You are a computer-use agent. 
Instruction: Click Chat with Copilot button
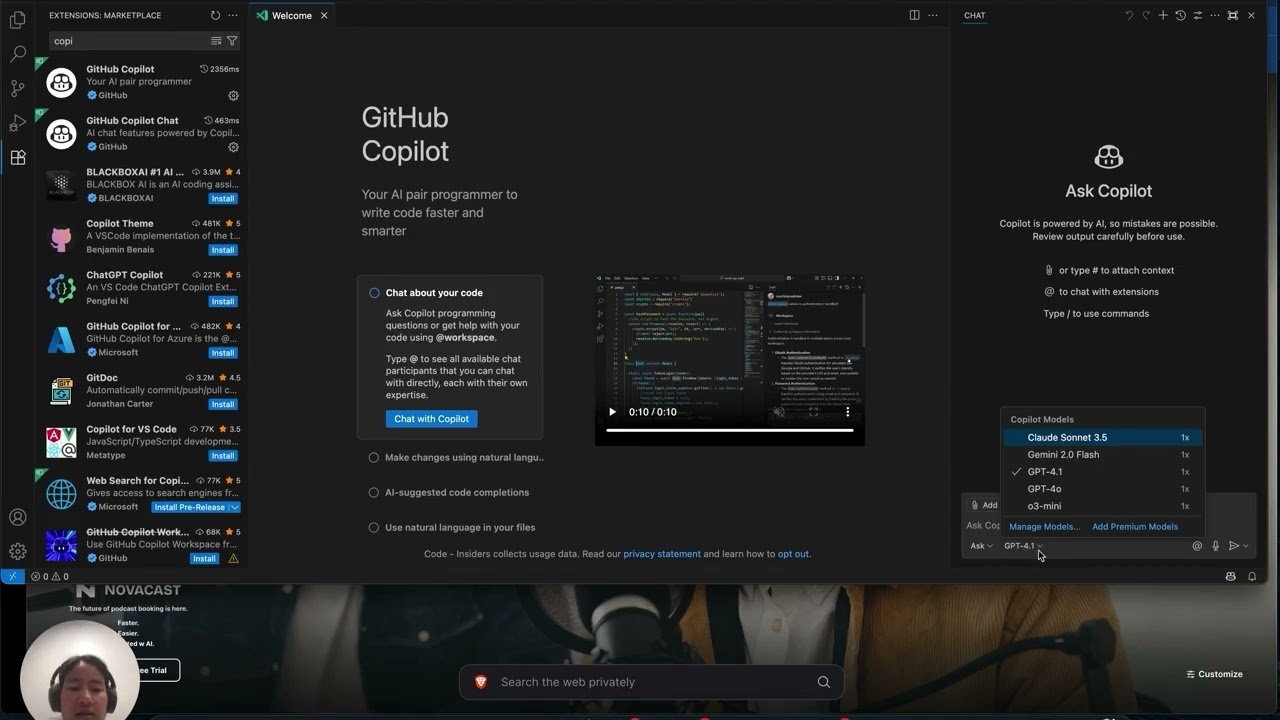431,419
